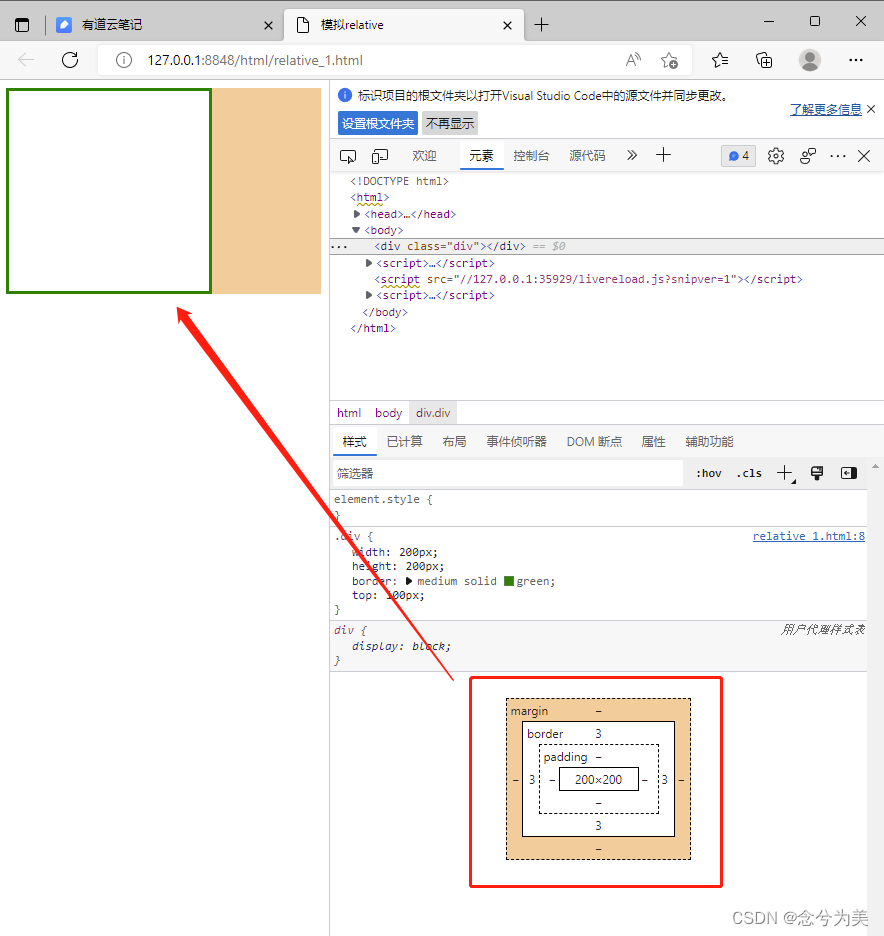Click the 设置根文件夹 button
The width and height of the screenshot is (884, 936).
pyautogui.click(x=378, y=124)
